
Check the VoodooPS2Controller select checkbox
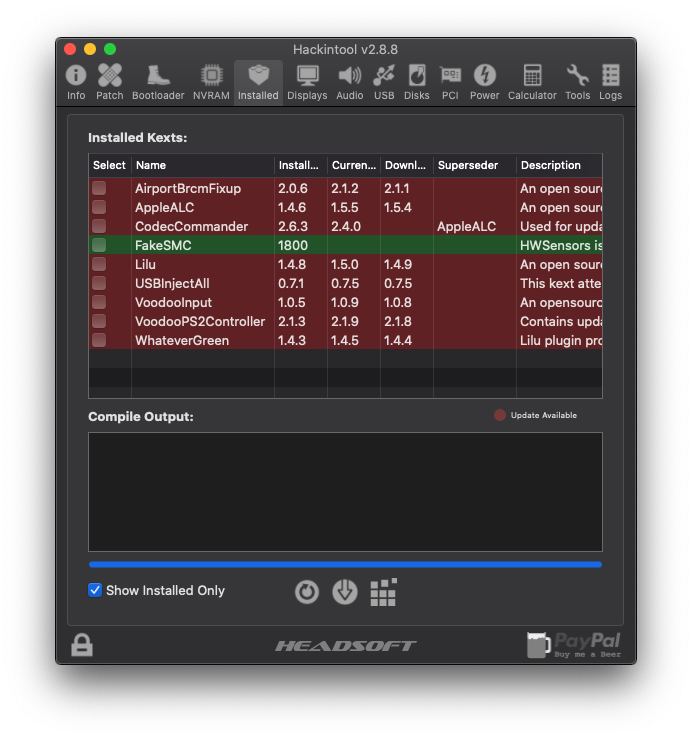click(99, 321)
